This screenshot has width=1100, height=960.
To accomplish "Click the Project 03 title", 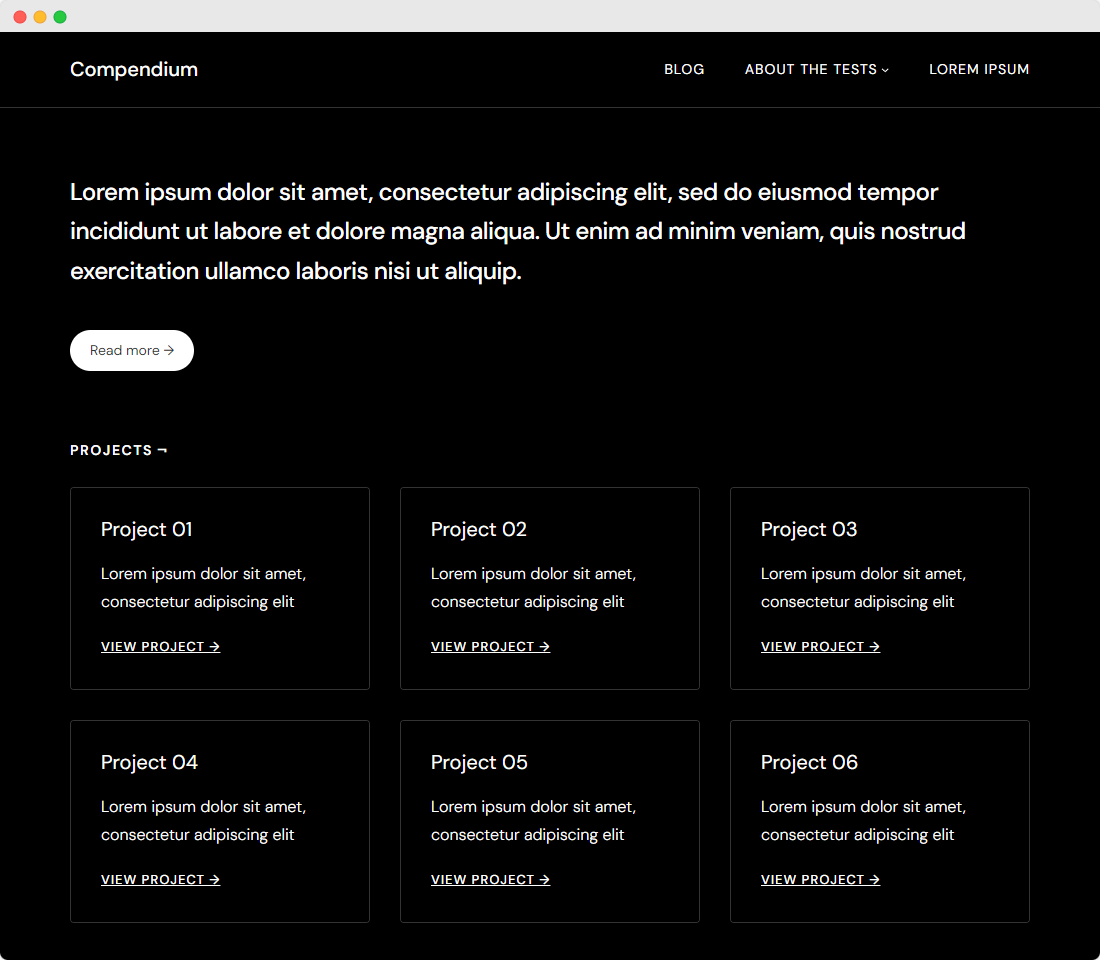I will [809, 529].
